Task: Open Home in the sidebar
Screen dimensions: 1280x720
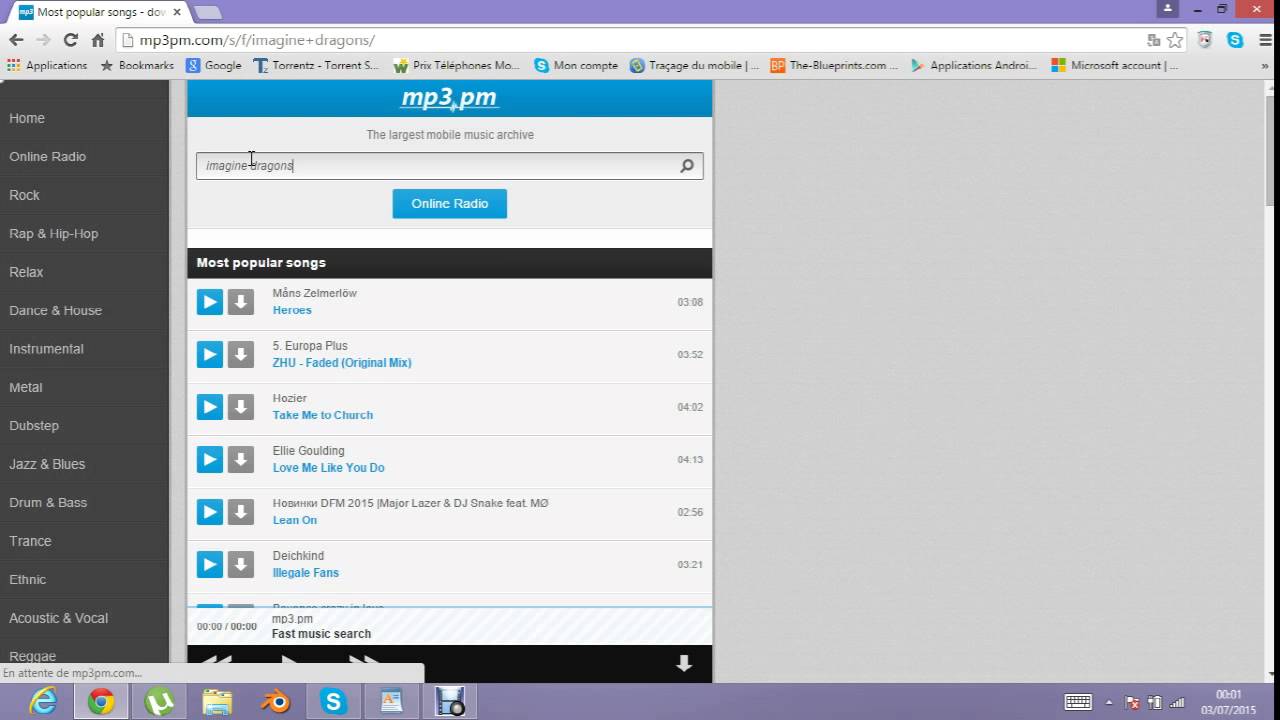Action: pyautogui.click(x=27, y=118)
